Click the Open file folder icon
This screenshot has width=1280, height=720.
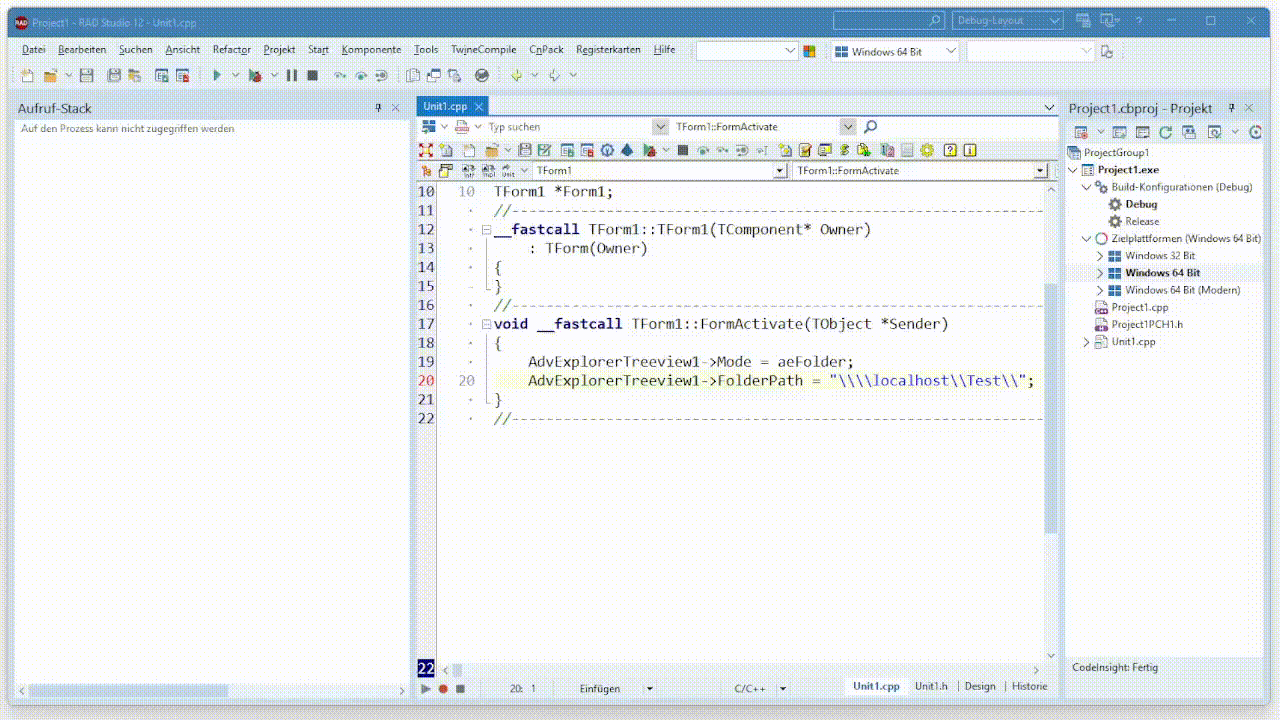[x=50, y=75]
